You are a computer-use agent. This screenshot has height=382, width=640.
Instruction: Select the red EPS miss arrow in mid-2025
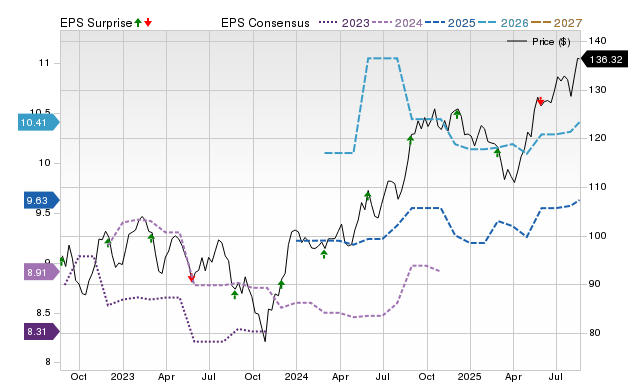point(540,102)
